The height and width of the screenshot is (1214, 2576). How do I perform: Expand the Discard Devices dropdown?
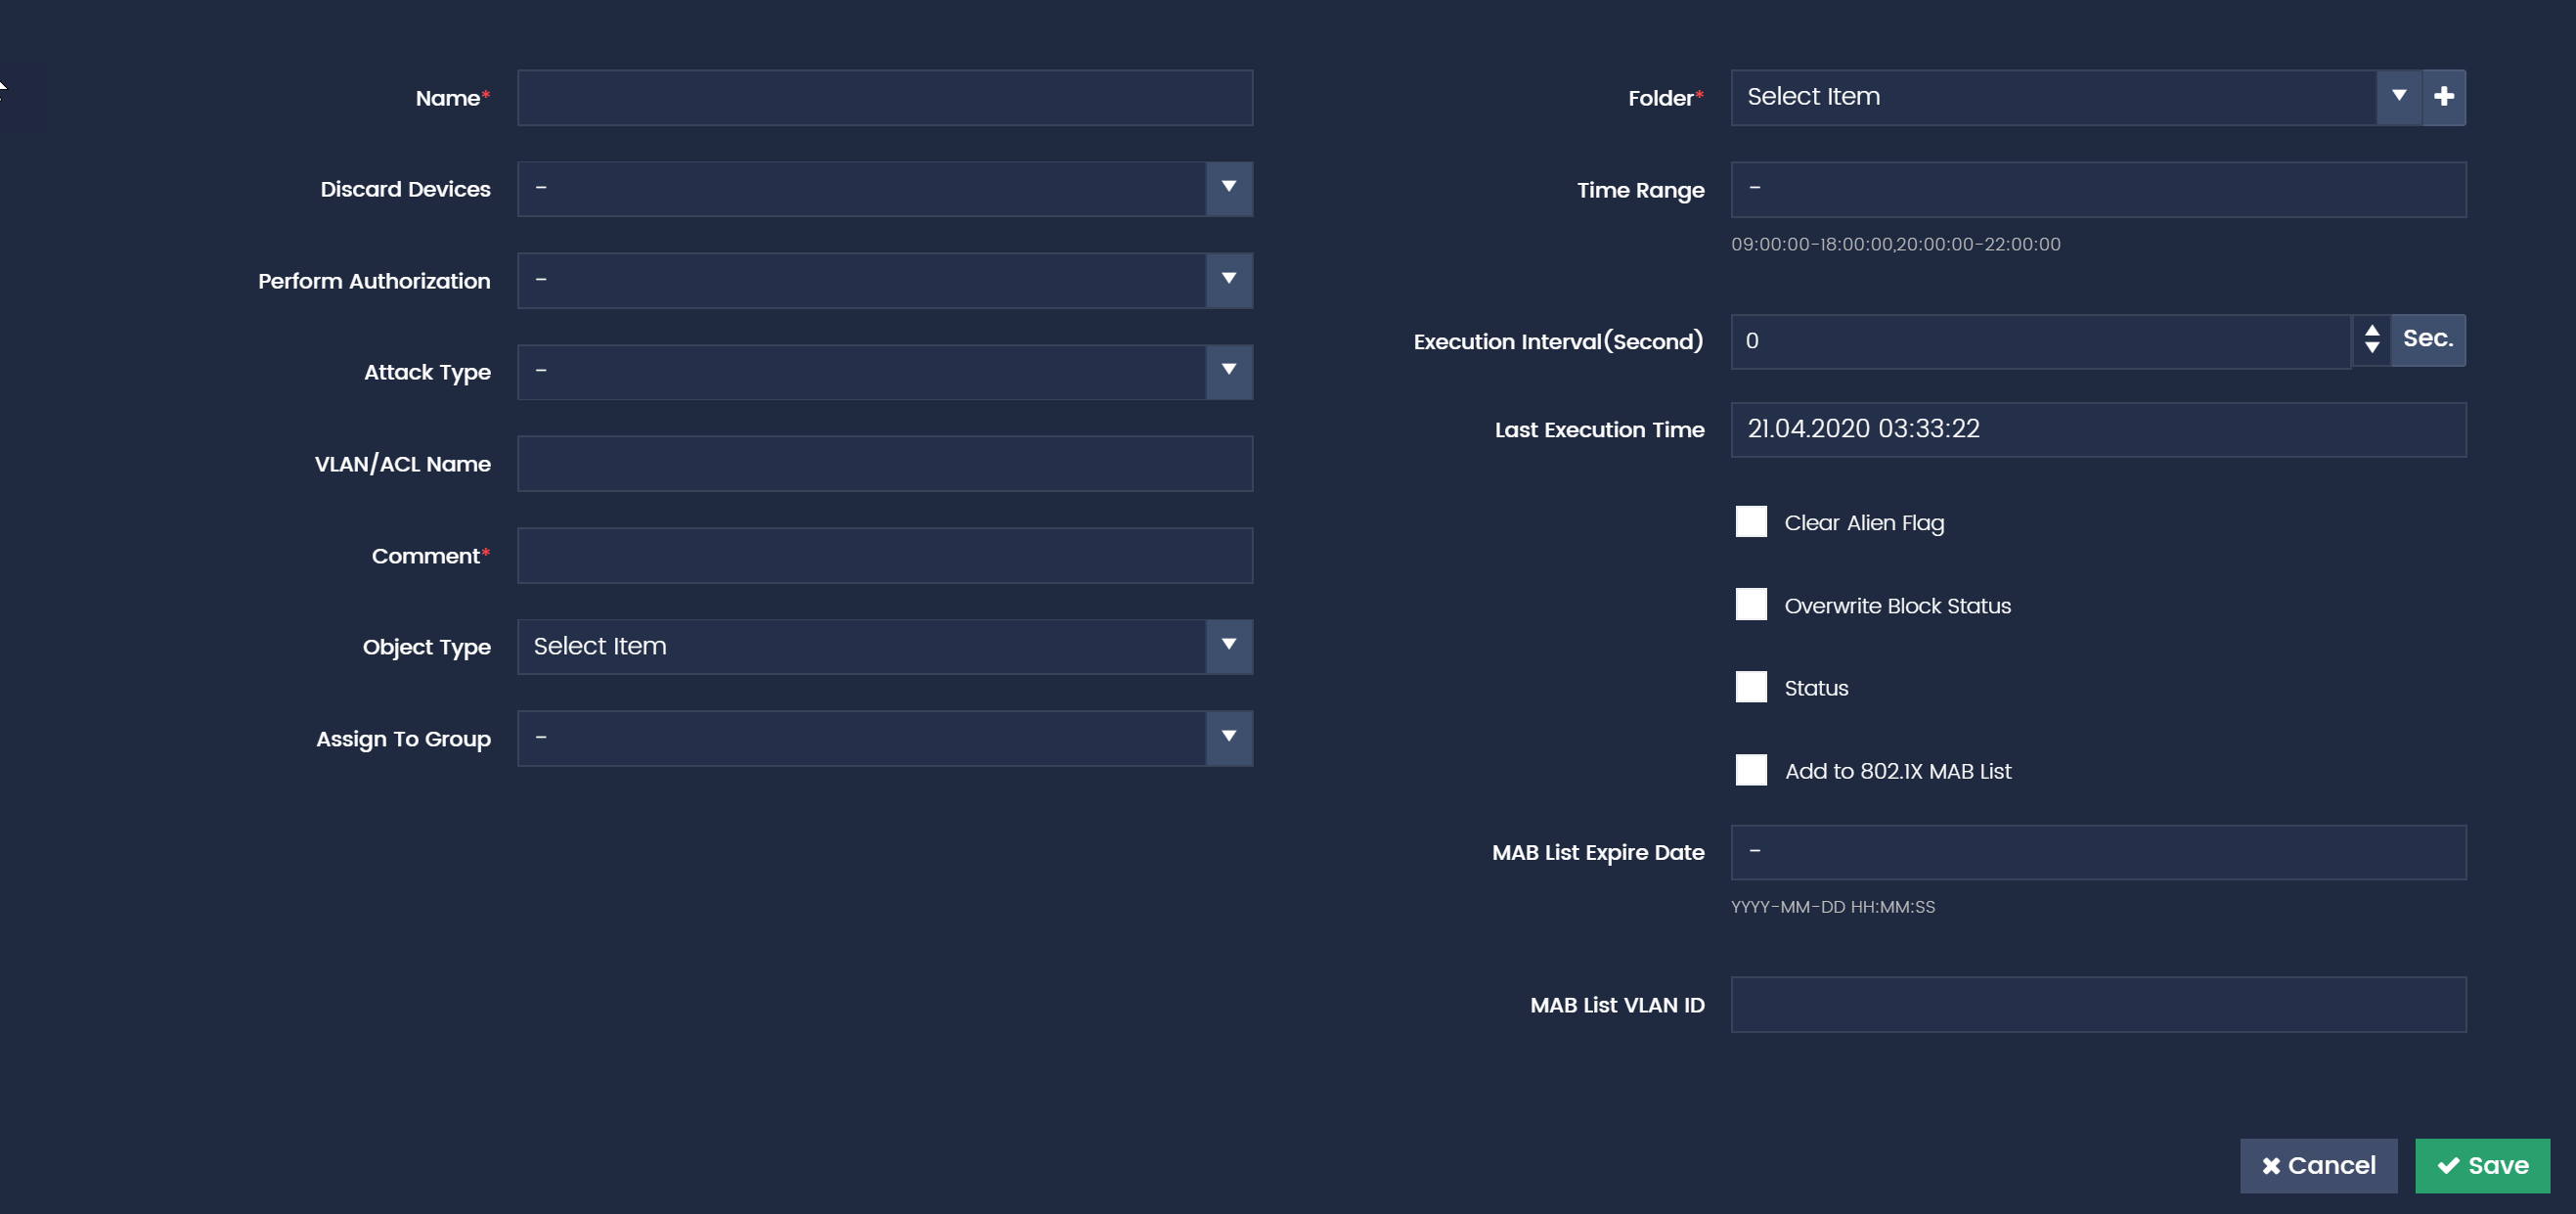point(1229,189)
